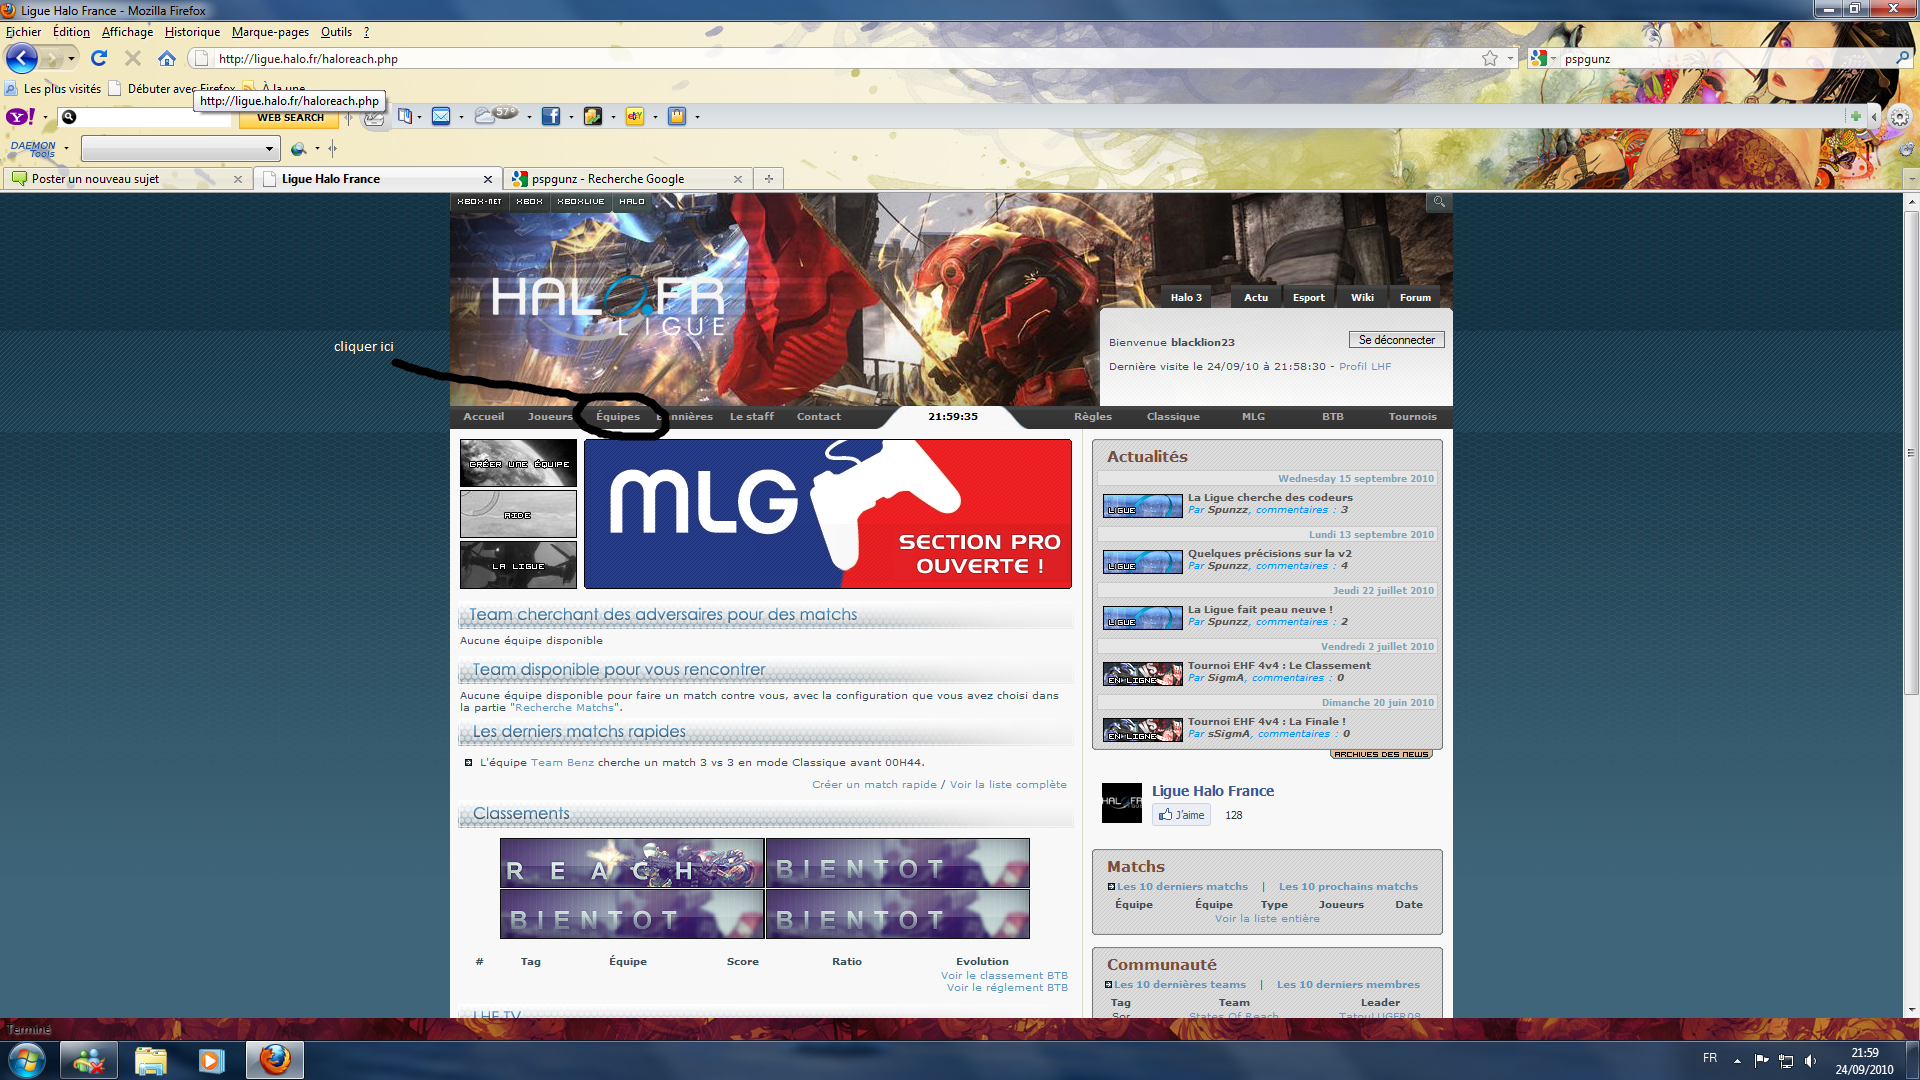Open the Yahoo! toolbar logo
The image size is (1920, 1080).
click(21, 117)
